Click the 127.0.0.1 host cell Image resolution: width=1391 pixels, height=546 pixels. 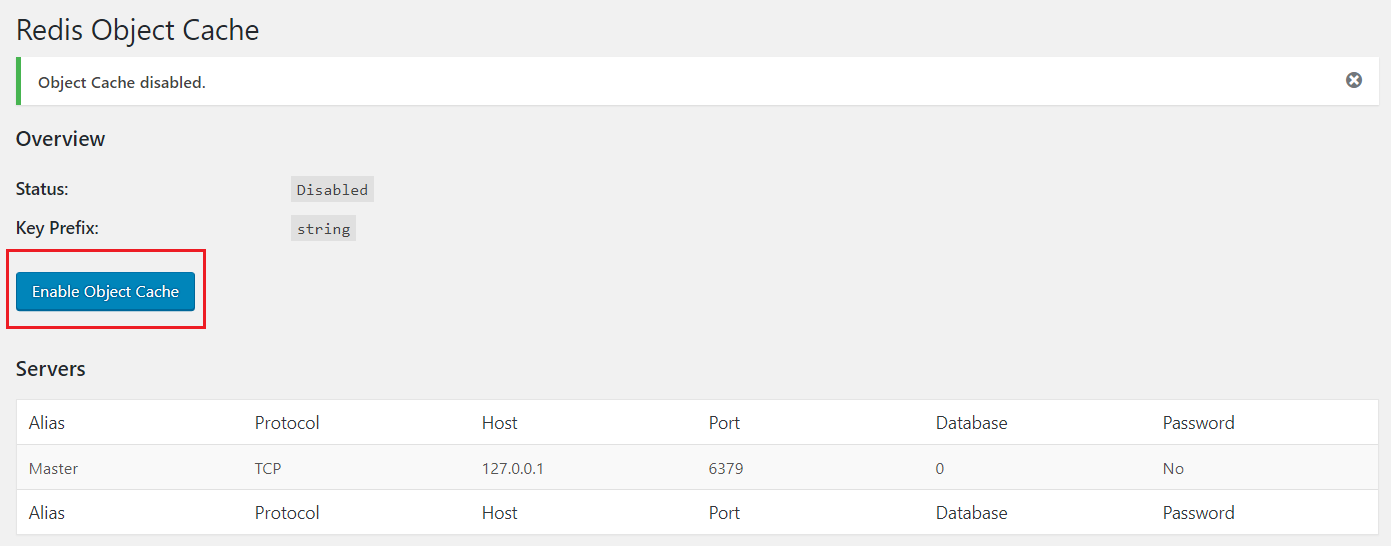tap(512, 468)
